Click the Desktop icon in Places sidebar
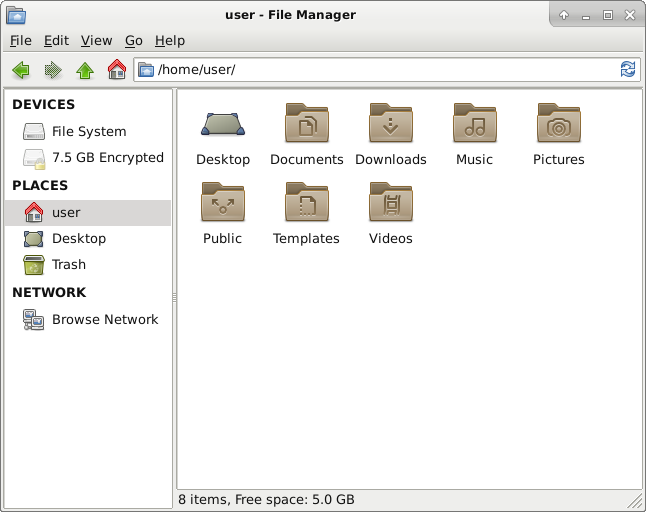 34,239
